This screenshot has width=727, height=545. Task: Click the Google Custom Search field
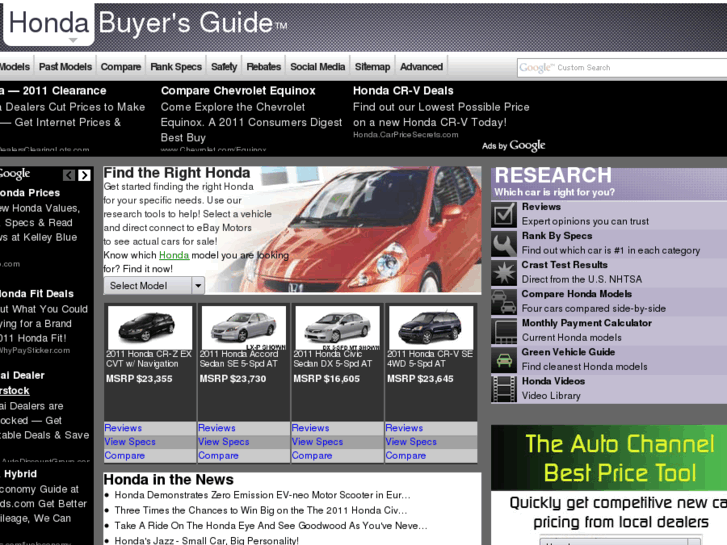[x=622, y=68]
